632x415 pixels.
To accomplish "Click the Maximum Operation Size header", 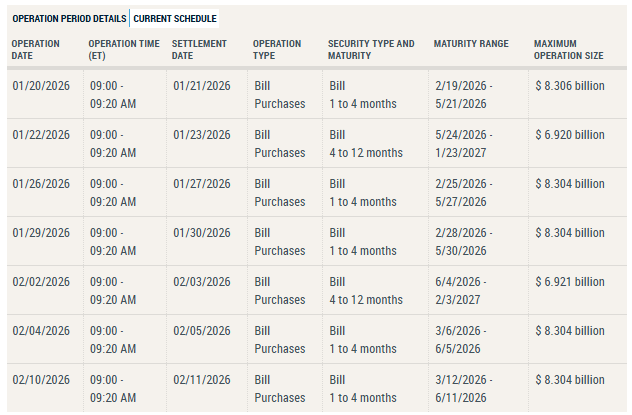I will 569,50.
